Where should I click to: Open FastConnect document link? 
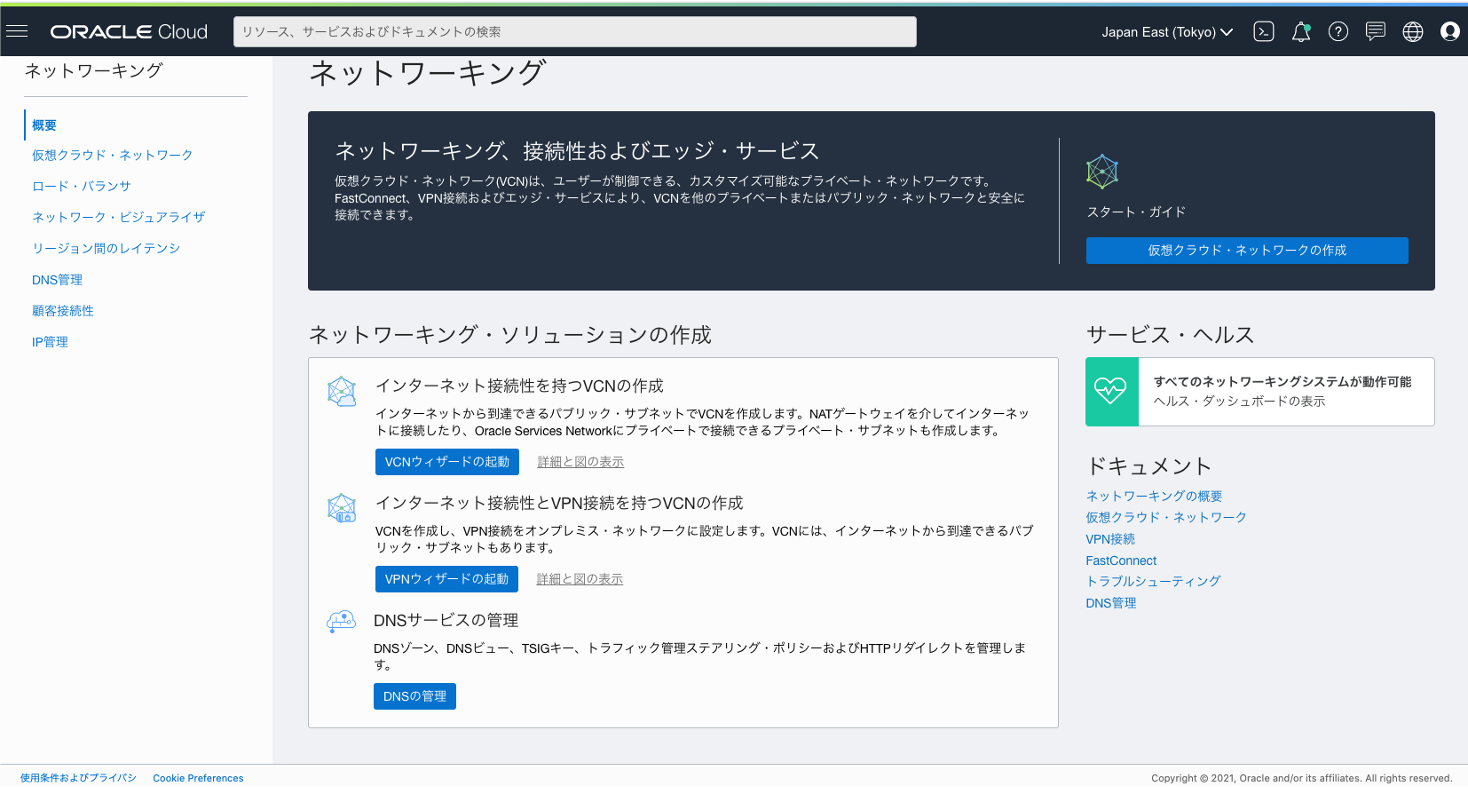1121,561
